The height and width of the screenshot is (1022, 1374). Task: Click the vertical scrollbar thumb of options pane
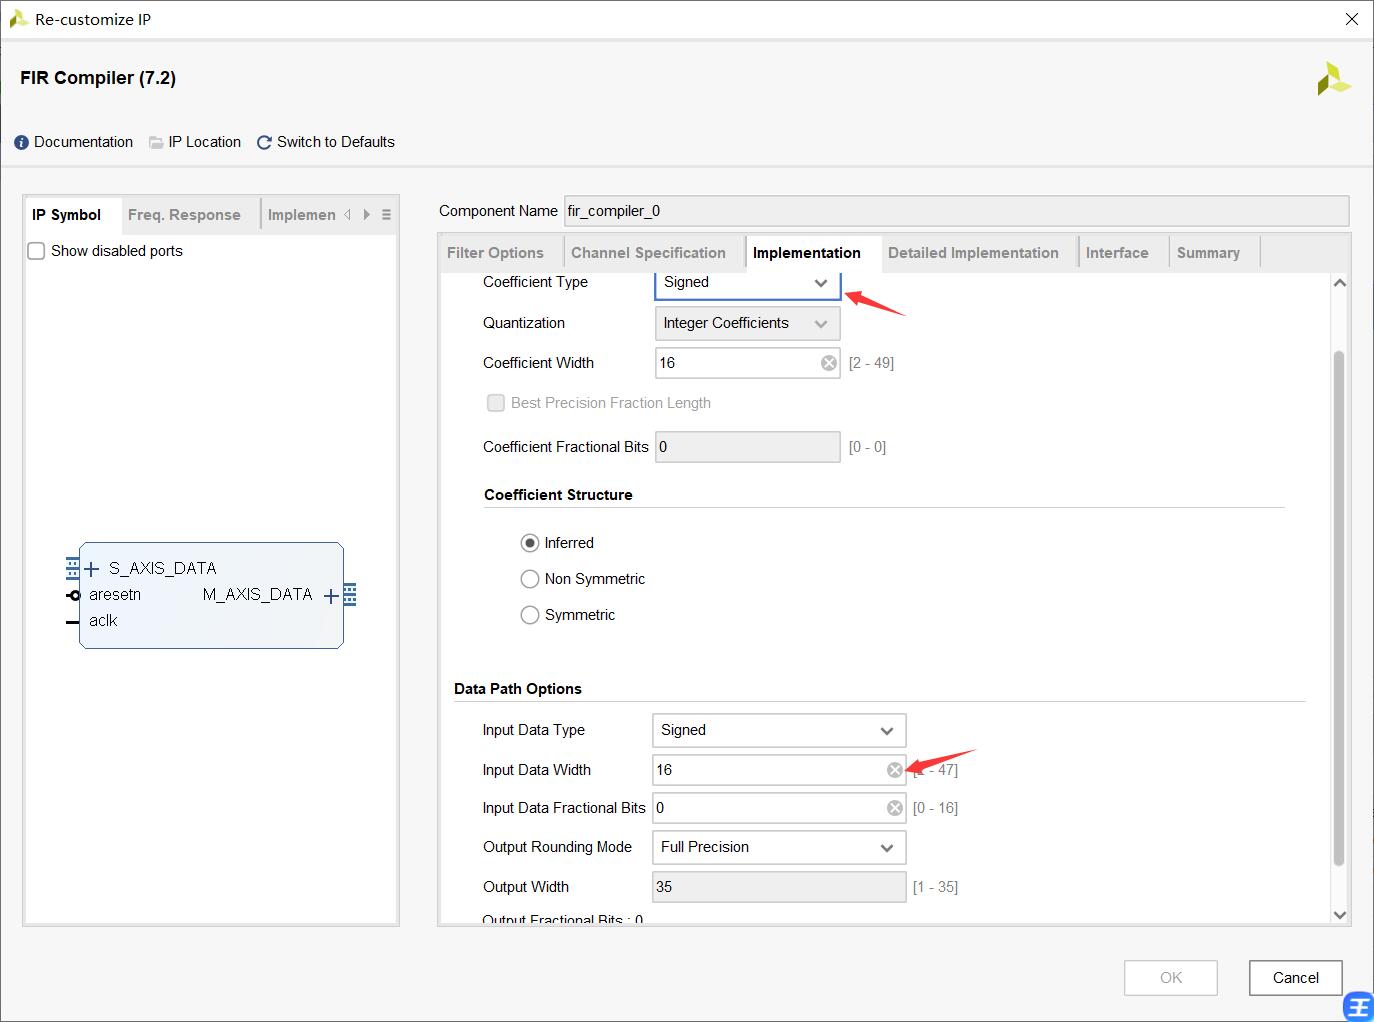(x=1340, y=608)
